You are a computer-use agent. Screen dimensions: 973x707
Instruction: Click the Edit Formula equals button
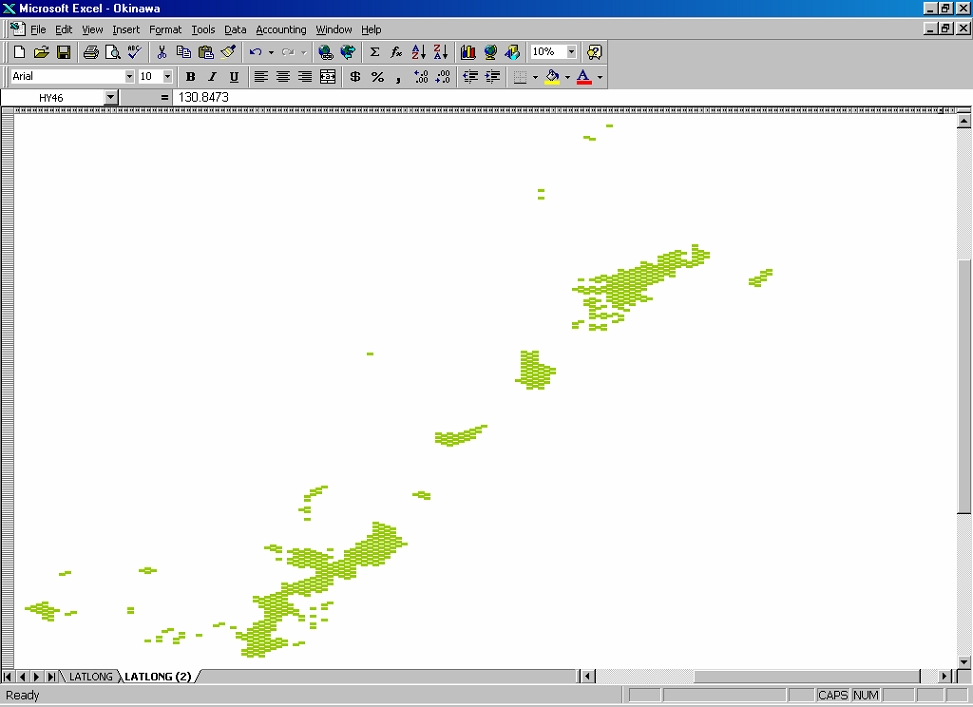164,97
